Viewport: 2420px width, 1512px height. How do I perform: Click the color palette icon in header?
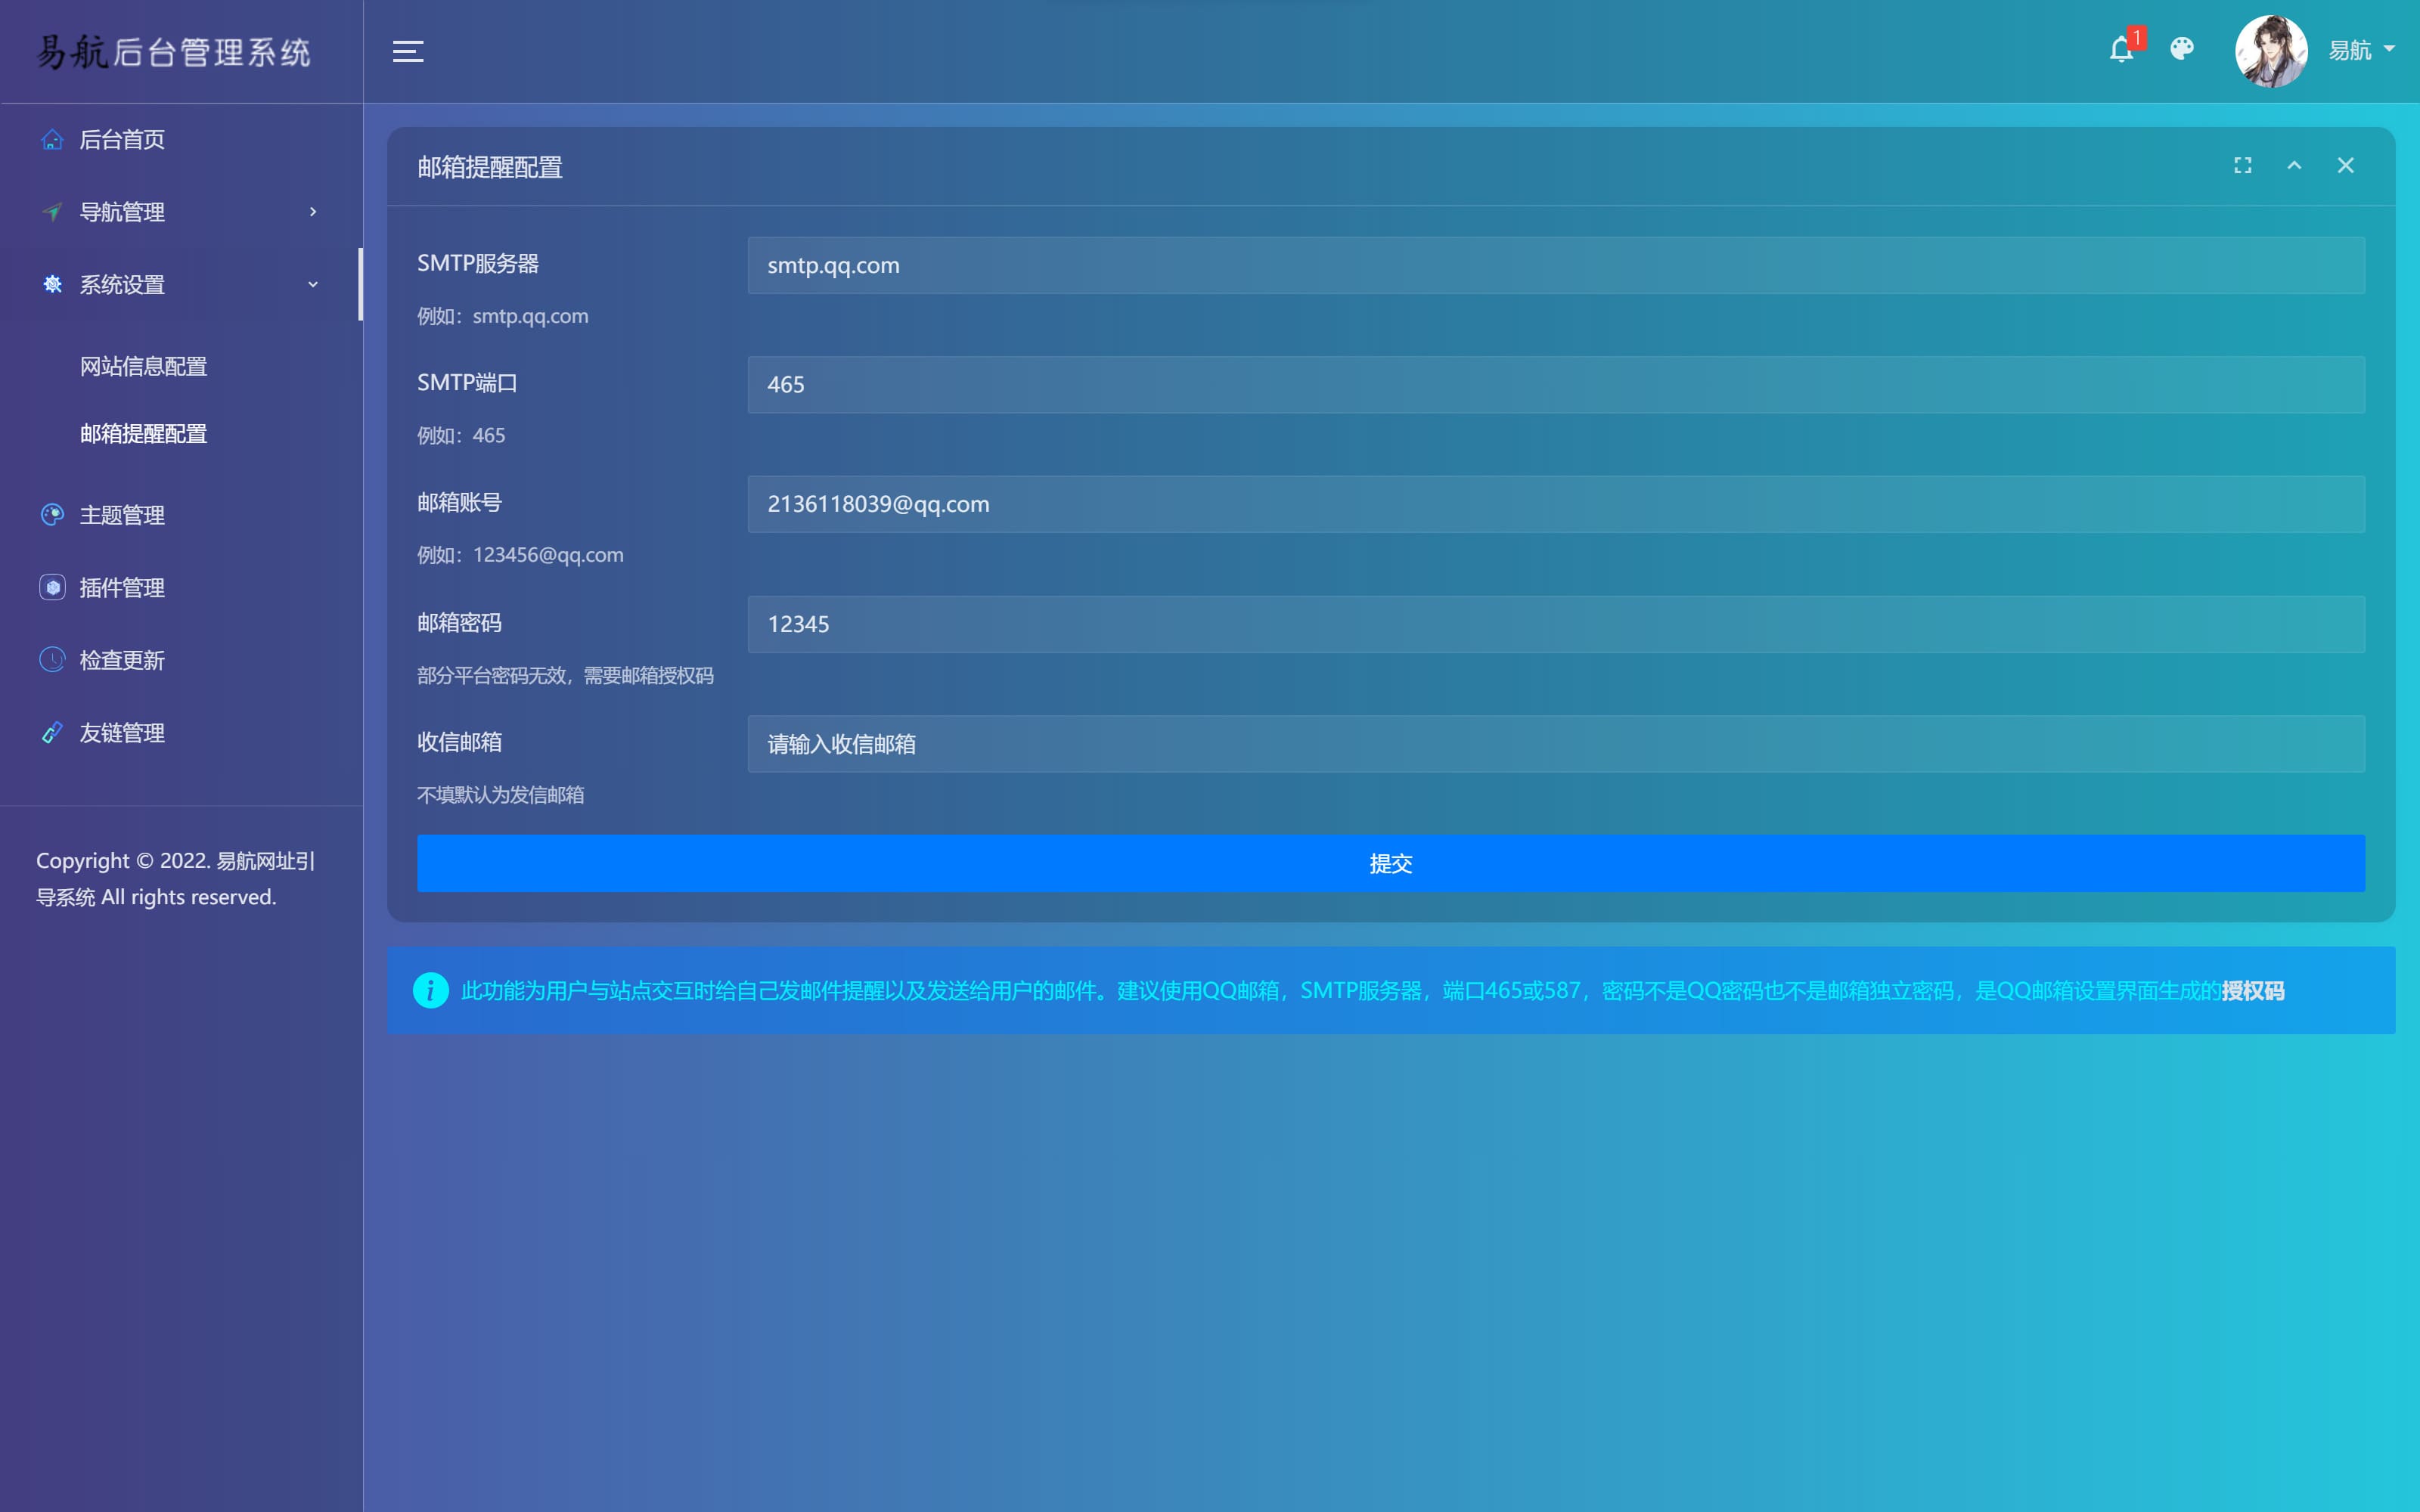tap(2183, 49)
